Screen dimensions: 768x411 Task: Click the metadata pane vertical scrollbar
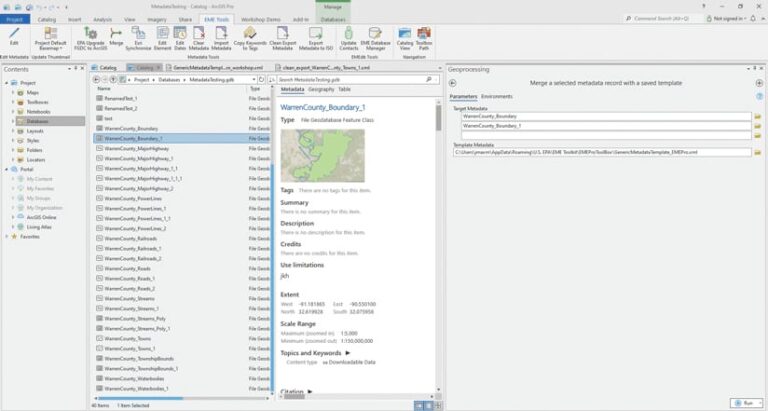point(438,118)
